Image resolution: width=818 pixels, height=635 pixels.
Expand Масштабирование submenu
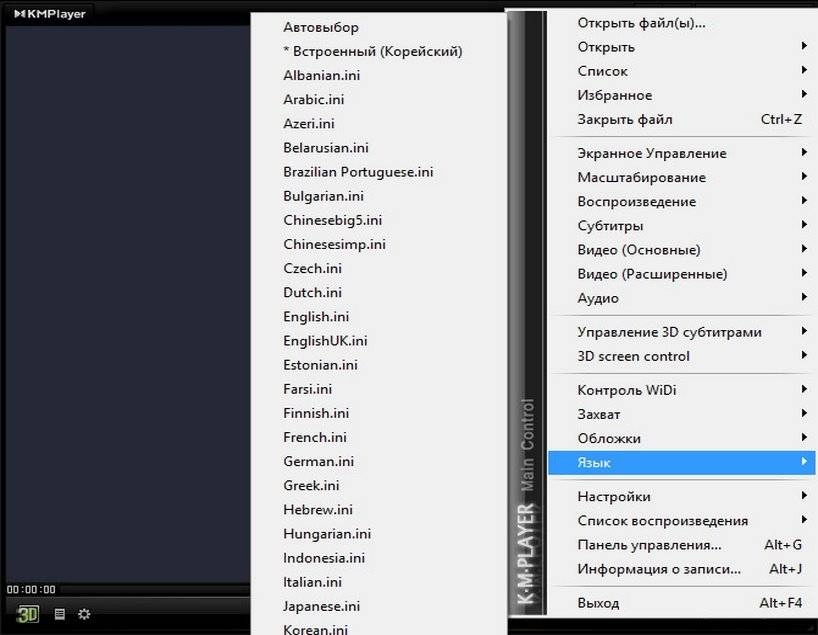[681, 177]
